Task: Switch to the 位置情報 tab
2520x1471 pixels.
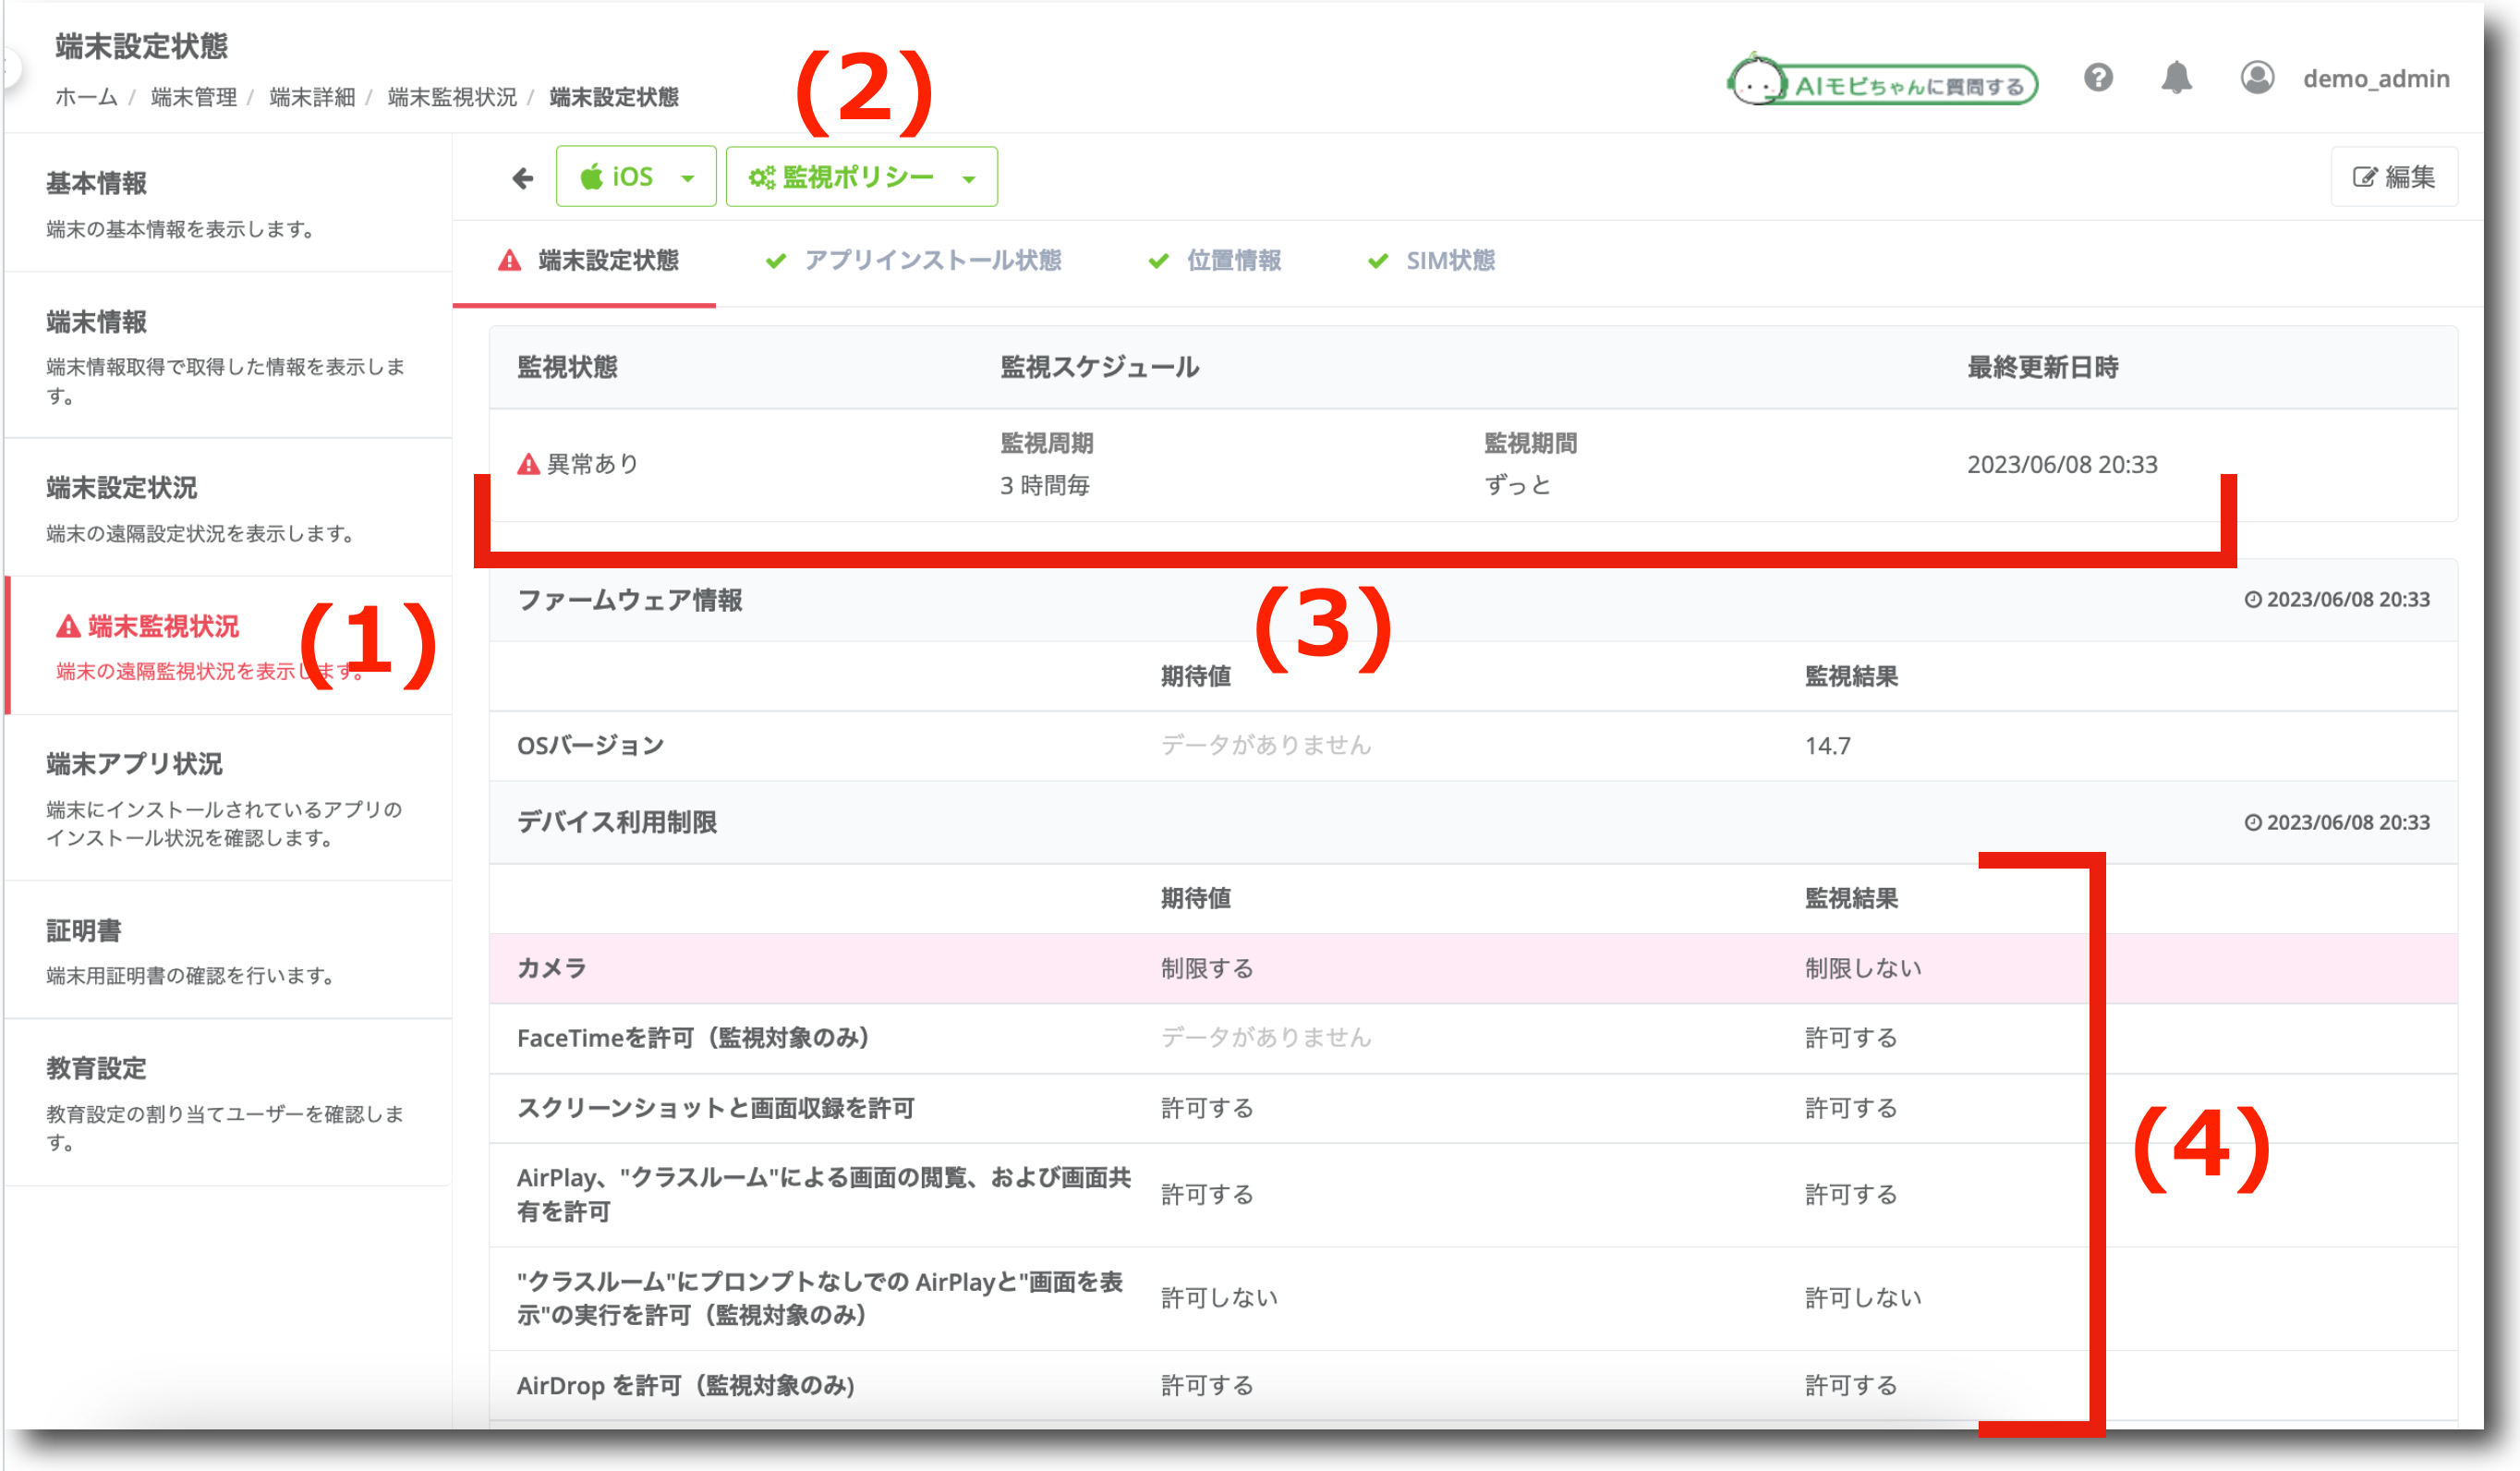Action: 1215,261
